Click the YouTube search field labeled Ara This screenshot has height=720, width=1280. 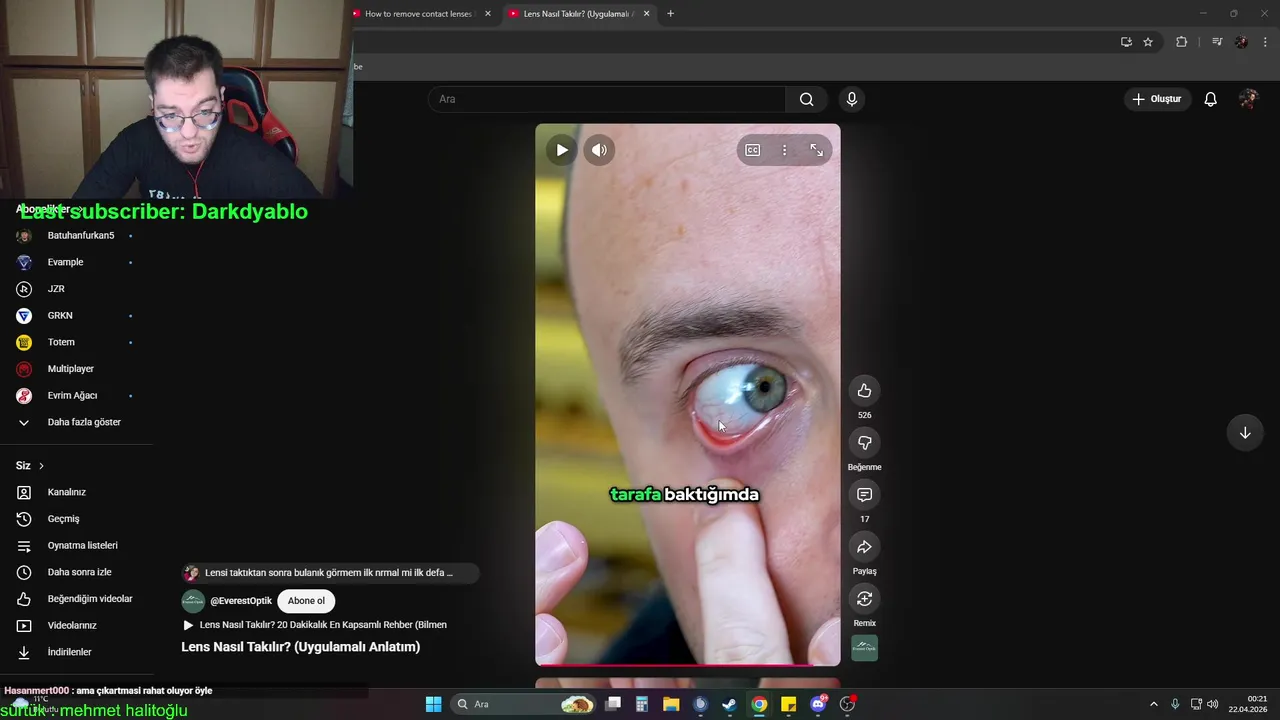point(607,99)
